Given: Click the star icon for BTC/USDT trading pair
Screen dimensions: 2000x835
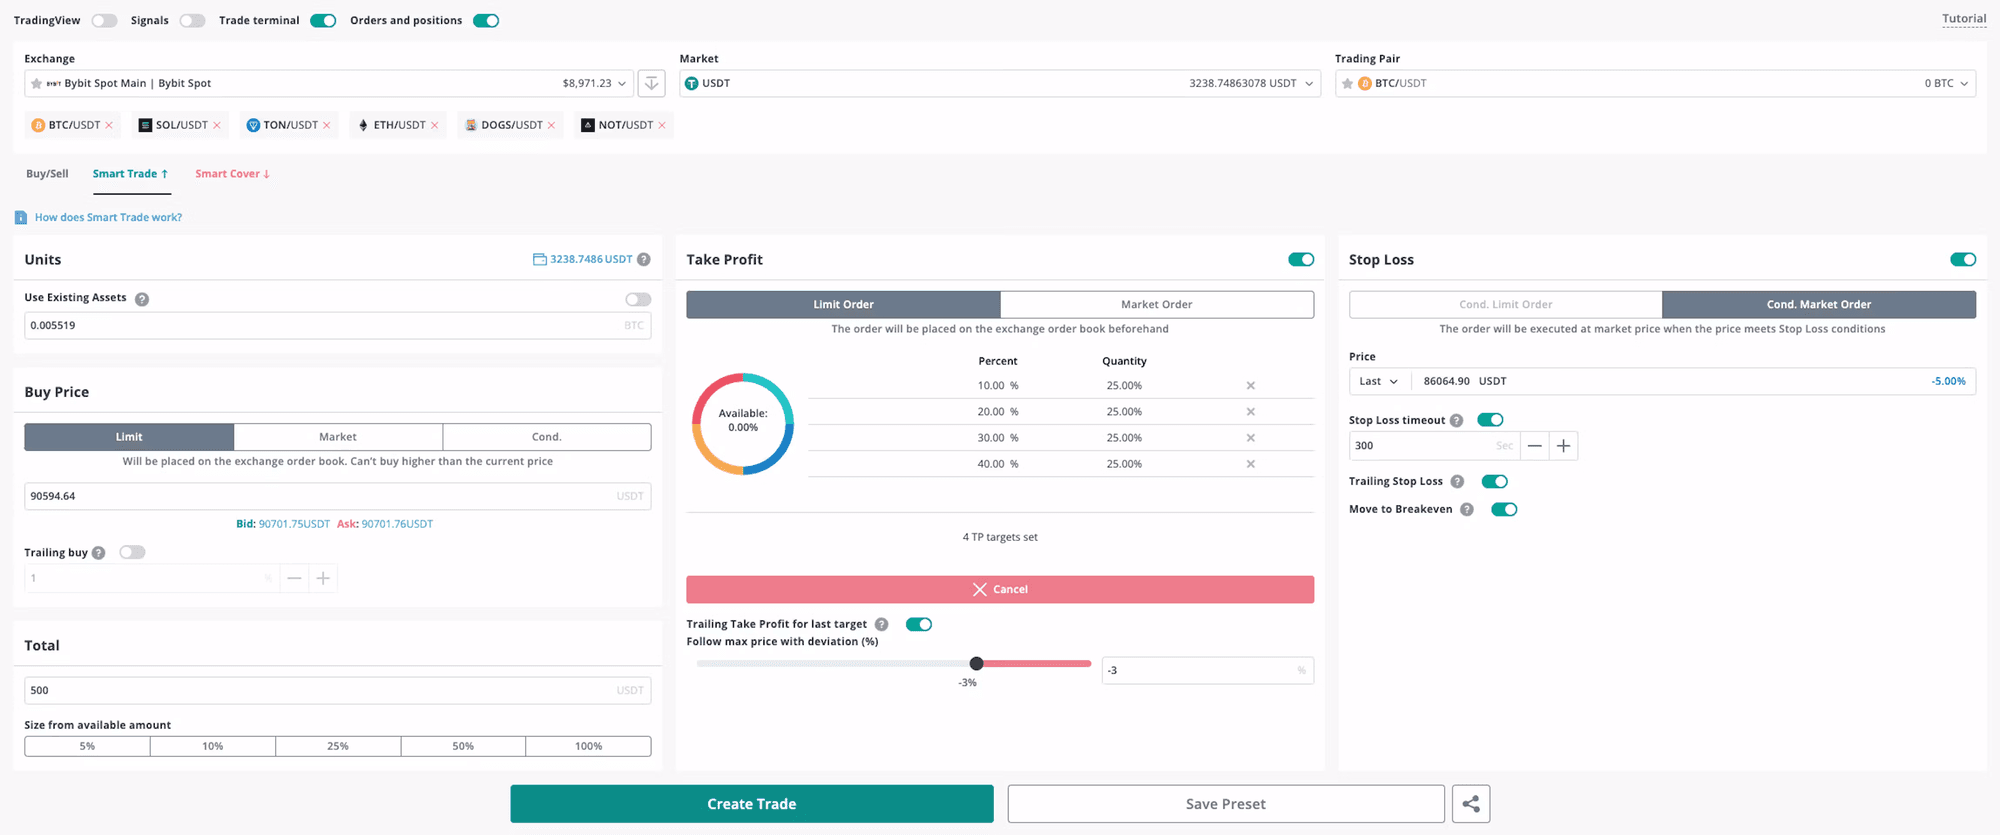Looking at the screenshot, I should click(x=1348, y=83).
